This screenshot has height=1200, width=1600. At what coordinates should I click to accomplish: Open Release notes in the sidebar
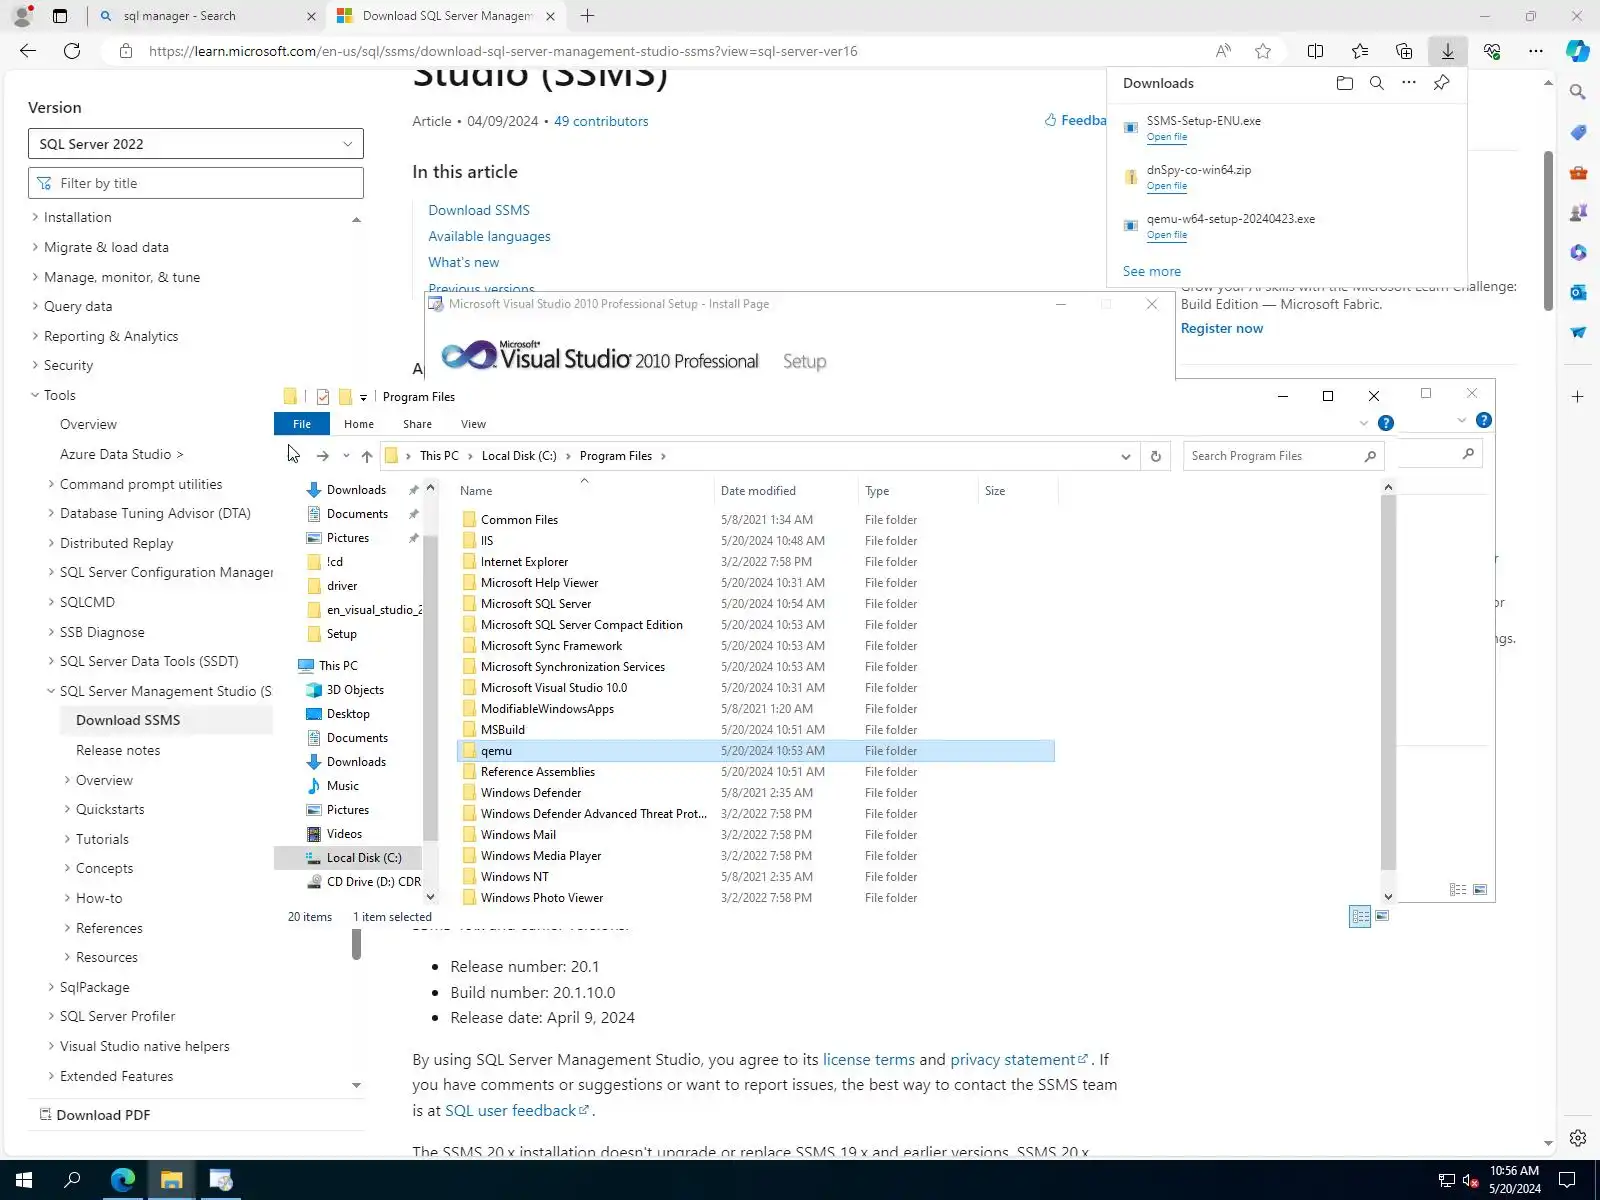pyautogui.click(x=118, y=750)
